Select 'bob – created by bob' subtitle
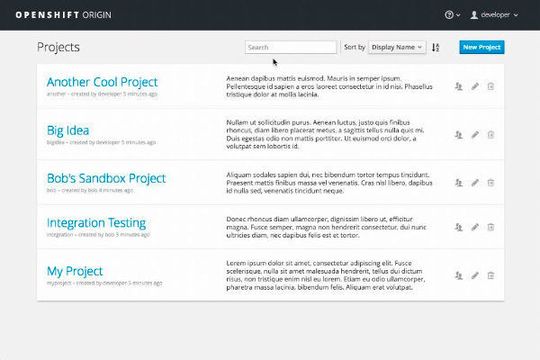Image resolution: width=540 pixels, height=360 pixels. (90, 190)
